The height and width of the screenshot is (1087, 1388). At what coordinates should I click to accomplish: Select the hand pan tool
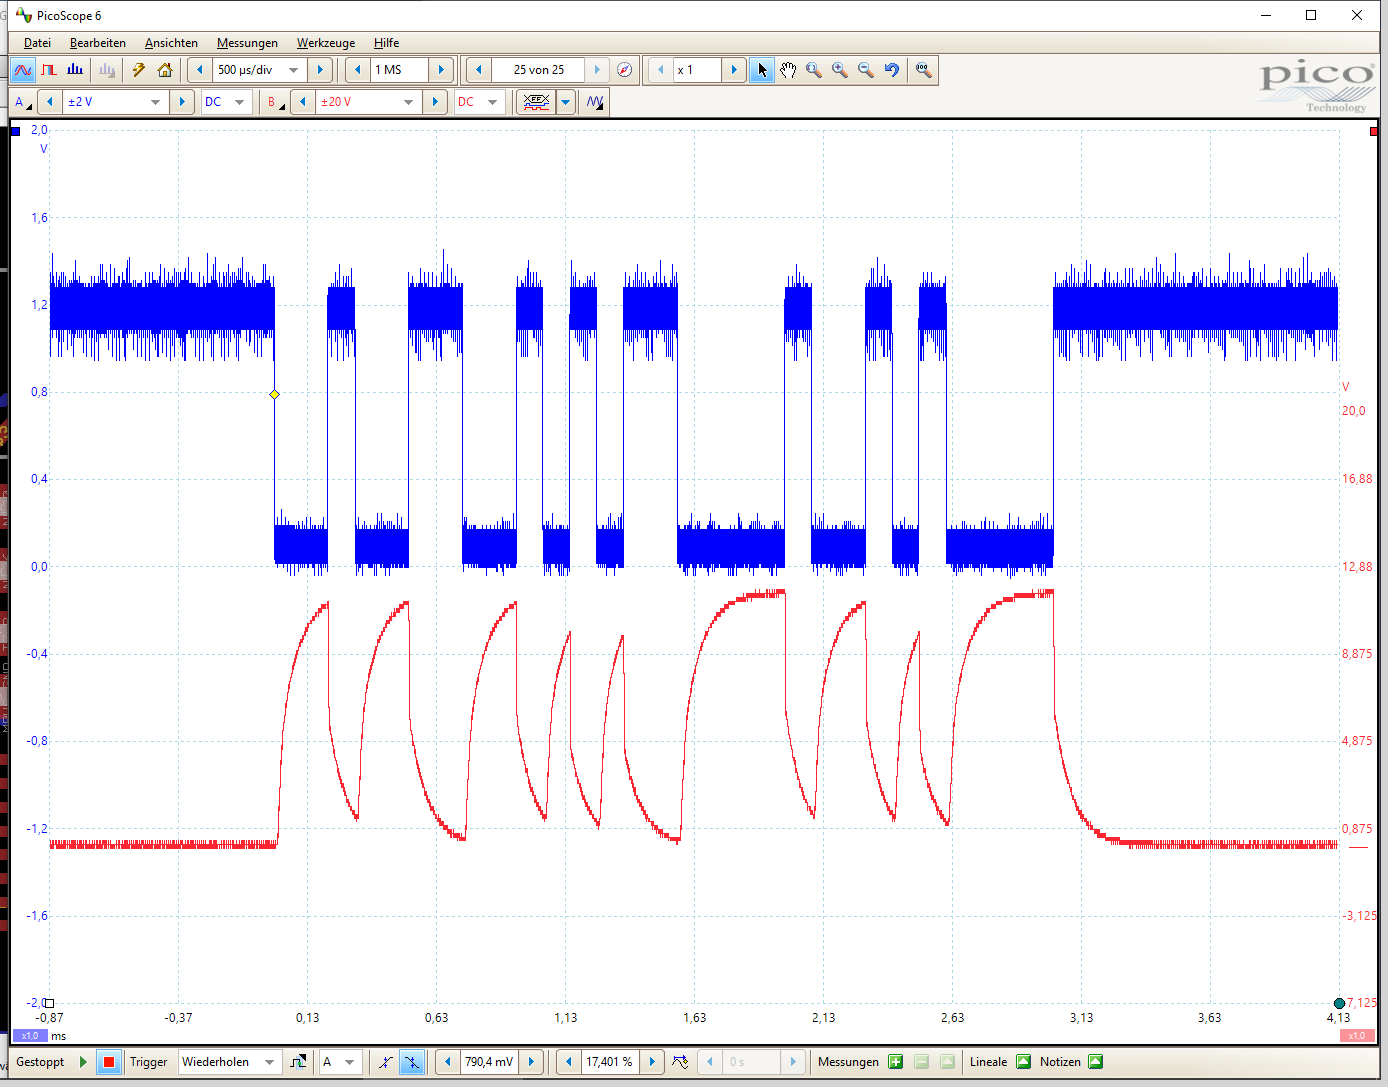(788, 70)
